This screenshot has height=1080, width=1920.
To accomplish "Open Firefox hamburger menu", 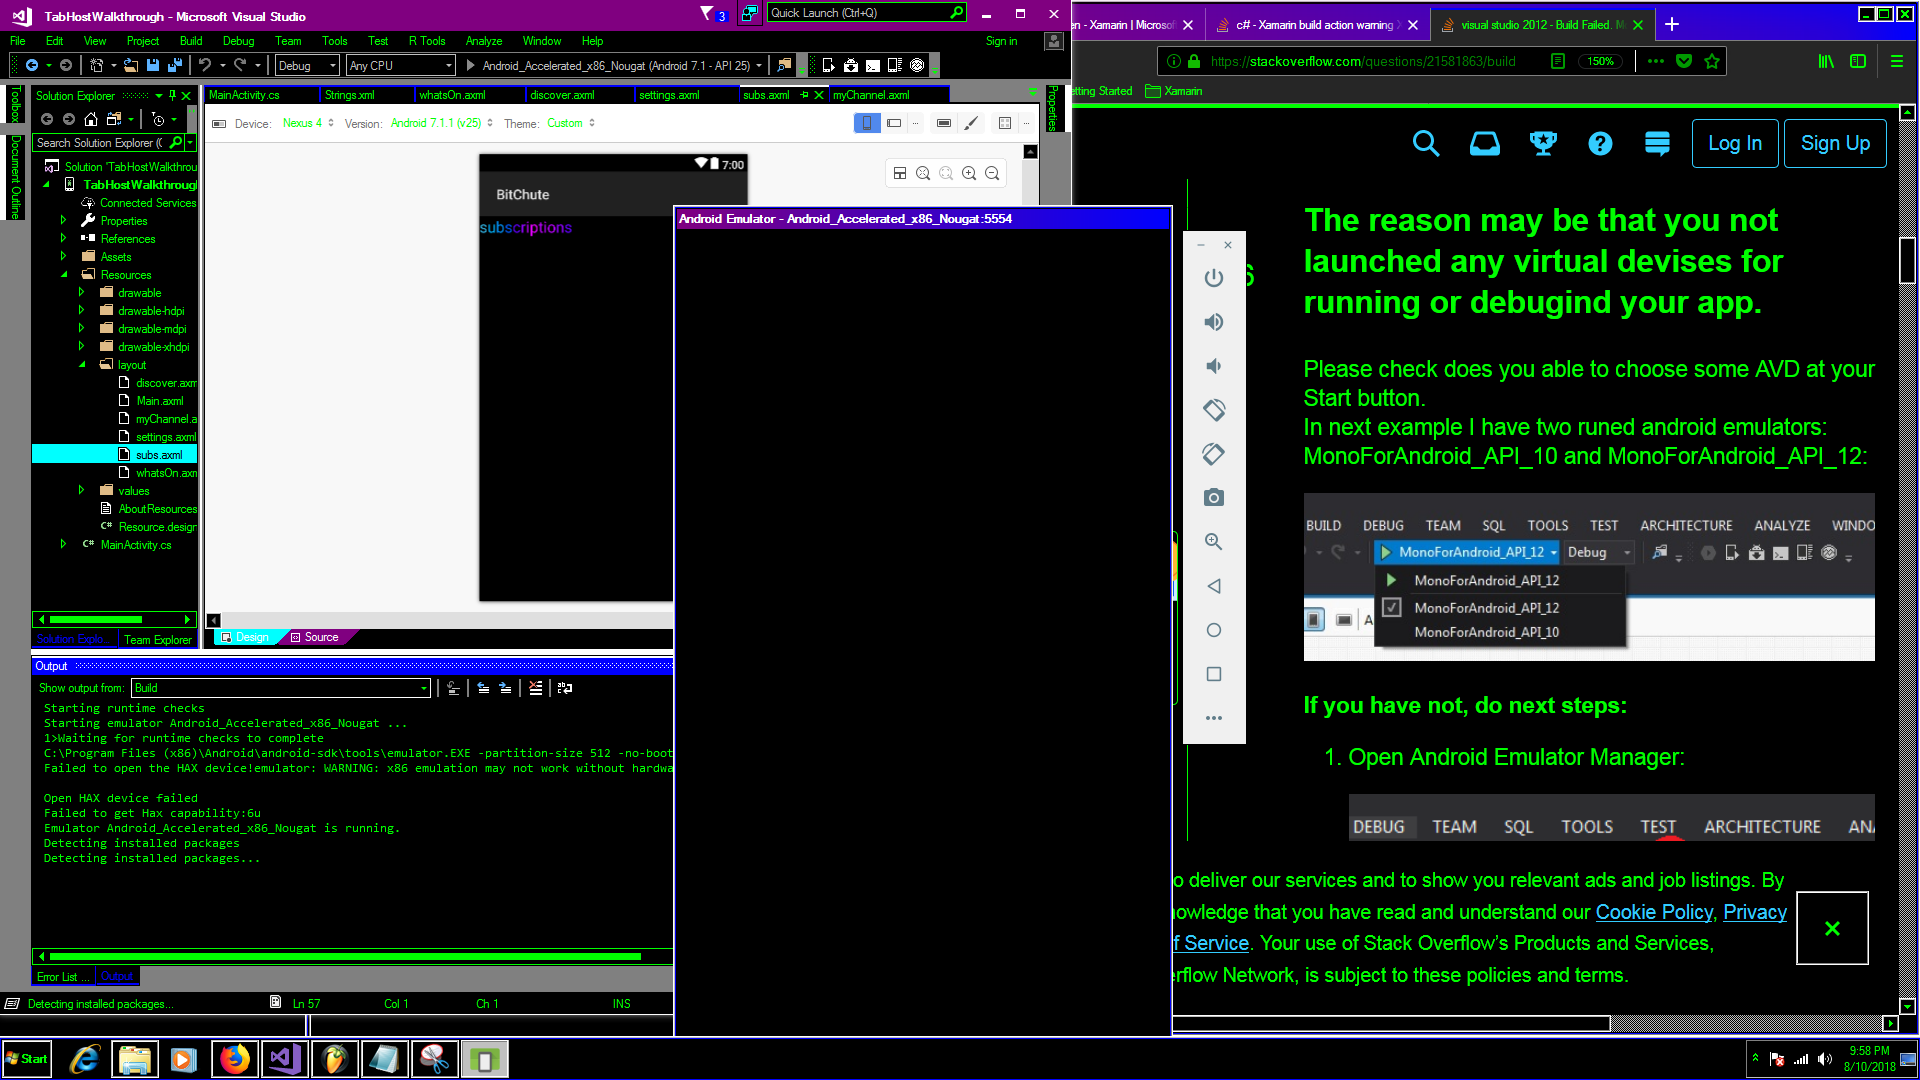I will [1896, 61].
